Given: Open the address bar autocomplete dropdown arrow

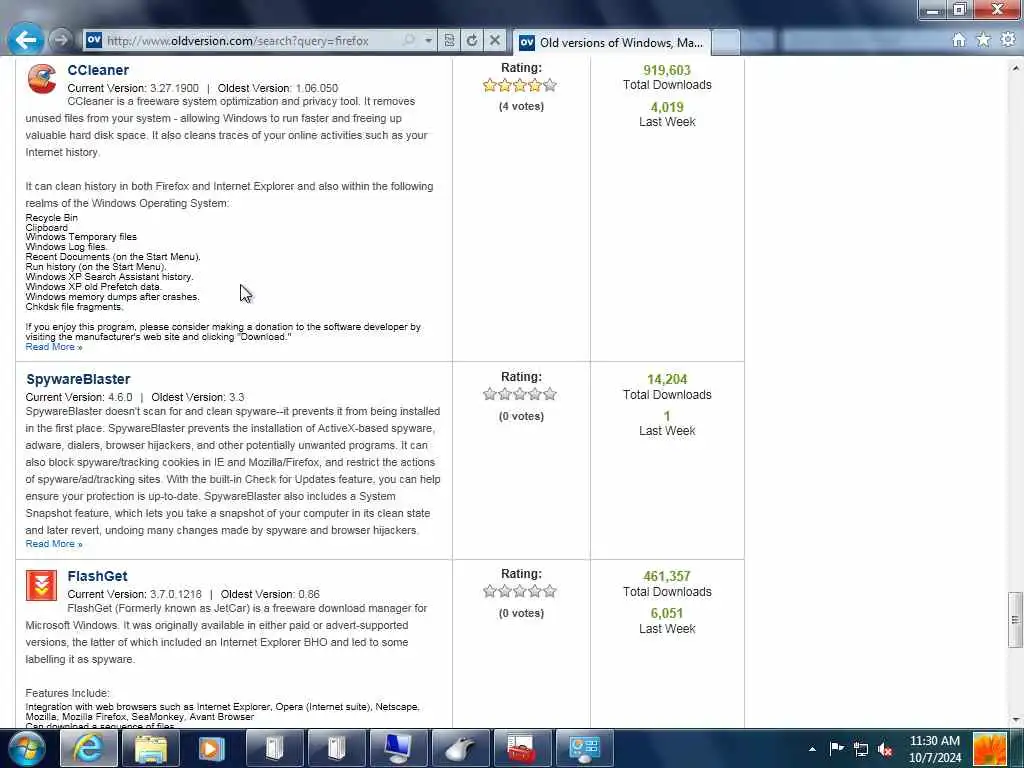Looking at the screenshot, I should (x=428, y=40).
